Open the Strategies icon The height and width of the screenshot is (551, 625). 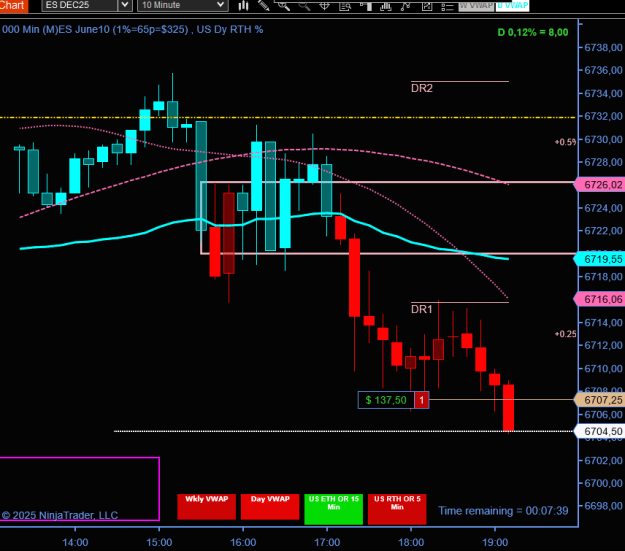coord(406,6)
